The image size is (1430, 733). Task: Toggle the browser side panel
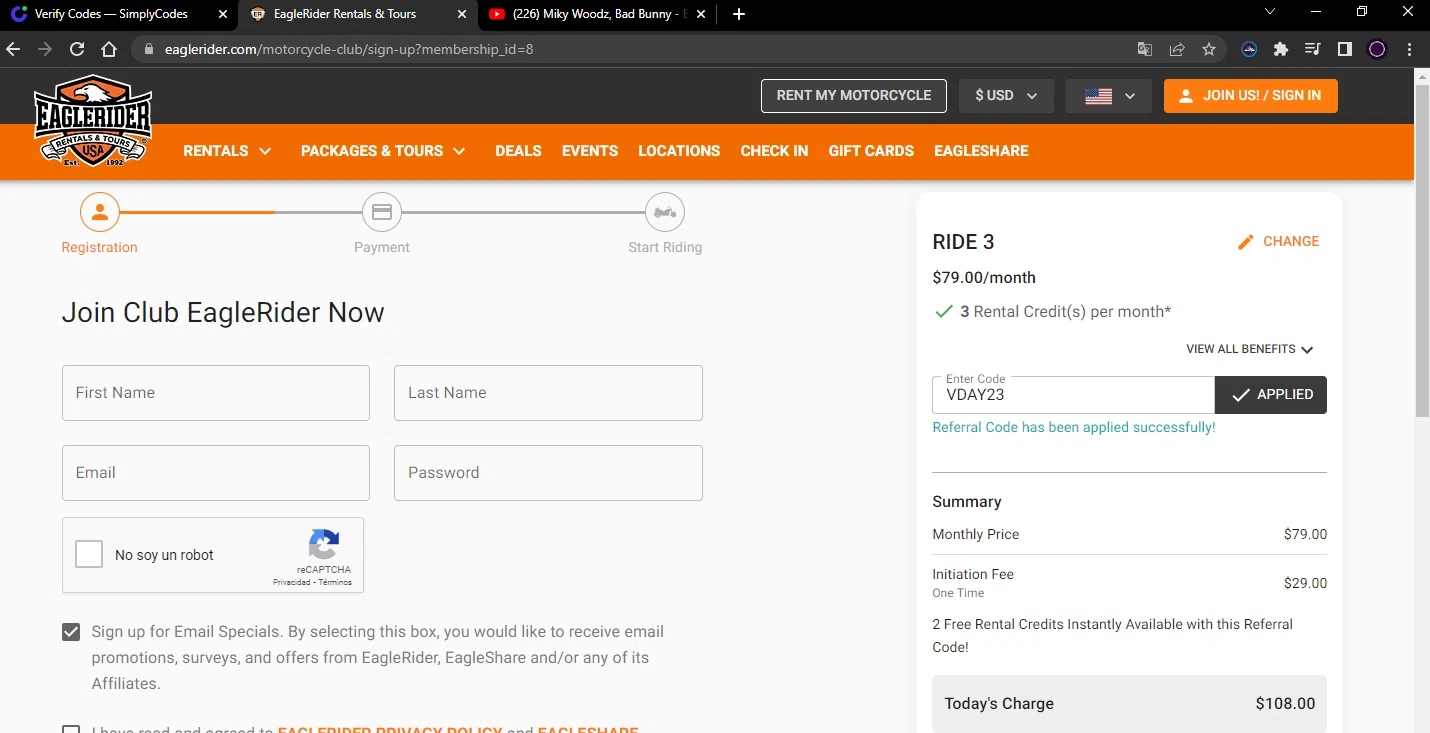tap(1345, 49)
